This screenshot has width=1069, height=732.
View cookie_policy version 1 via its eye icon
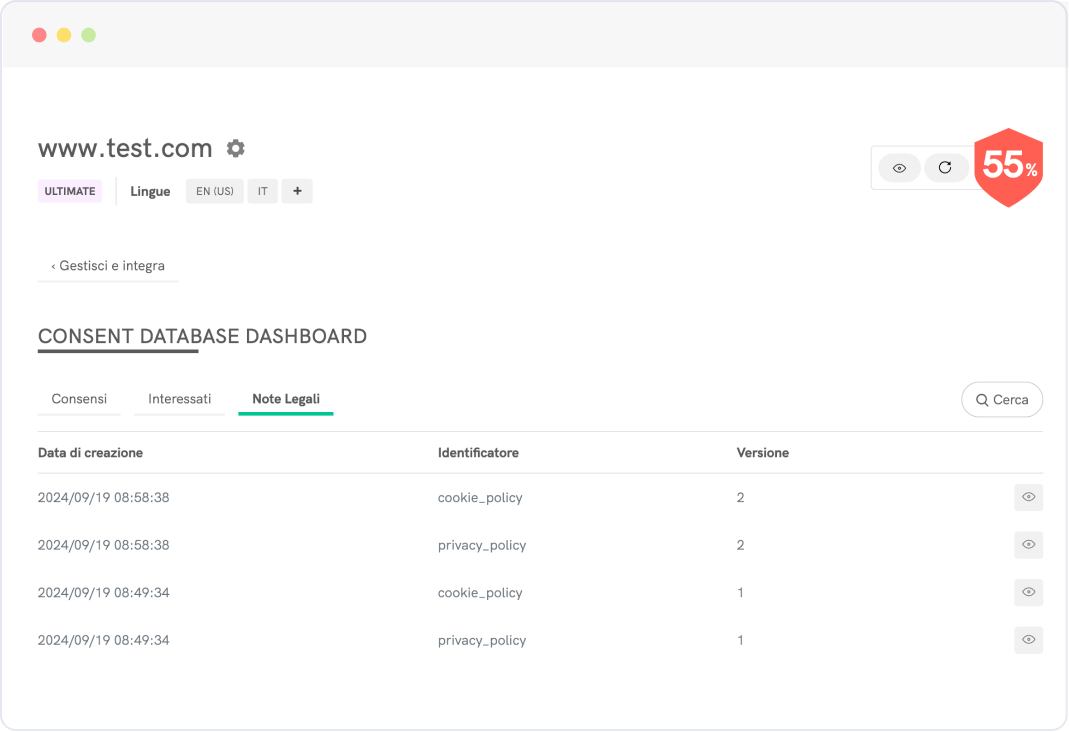pyautogui.click(x=1028, y=592)
